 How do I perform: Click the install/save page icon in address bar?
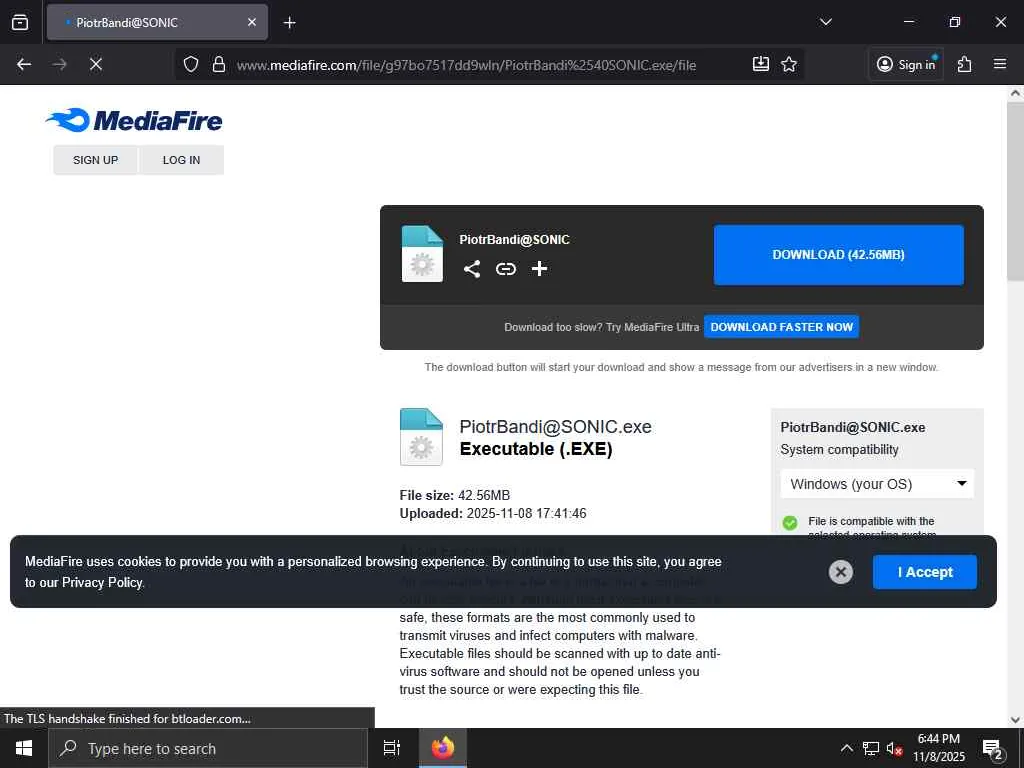click(761, 64)
